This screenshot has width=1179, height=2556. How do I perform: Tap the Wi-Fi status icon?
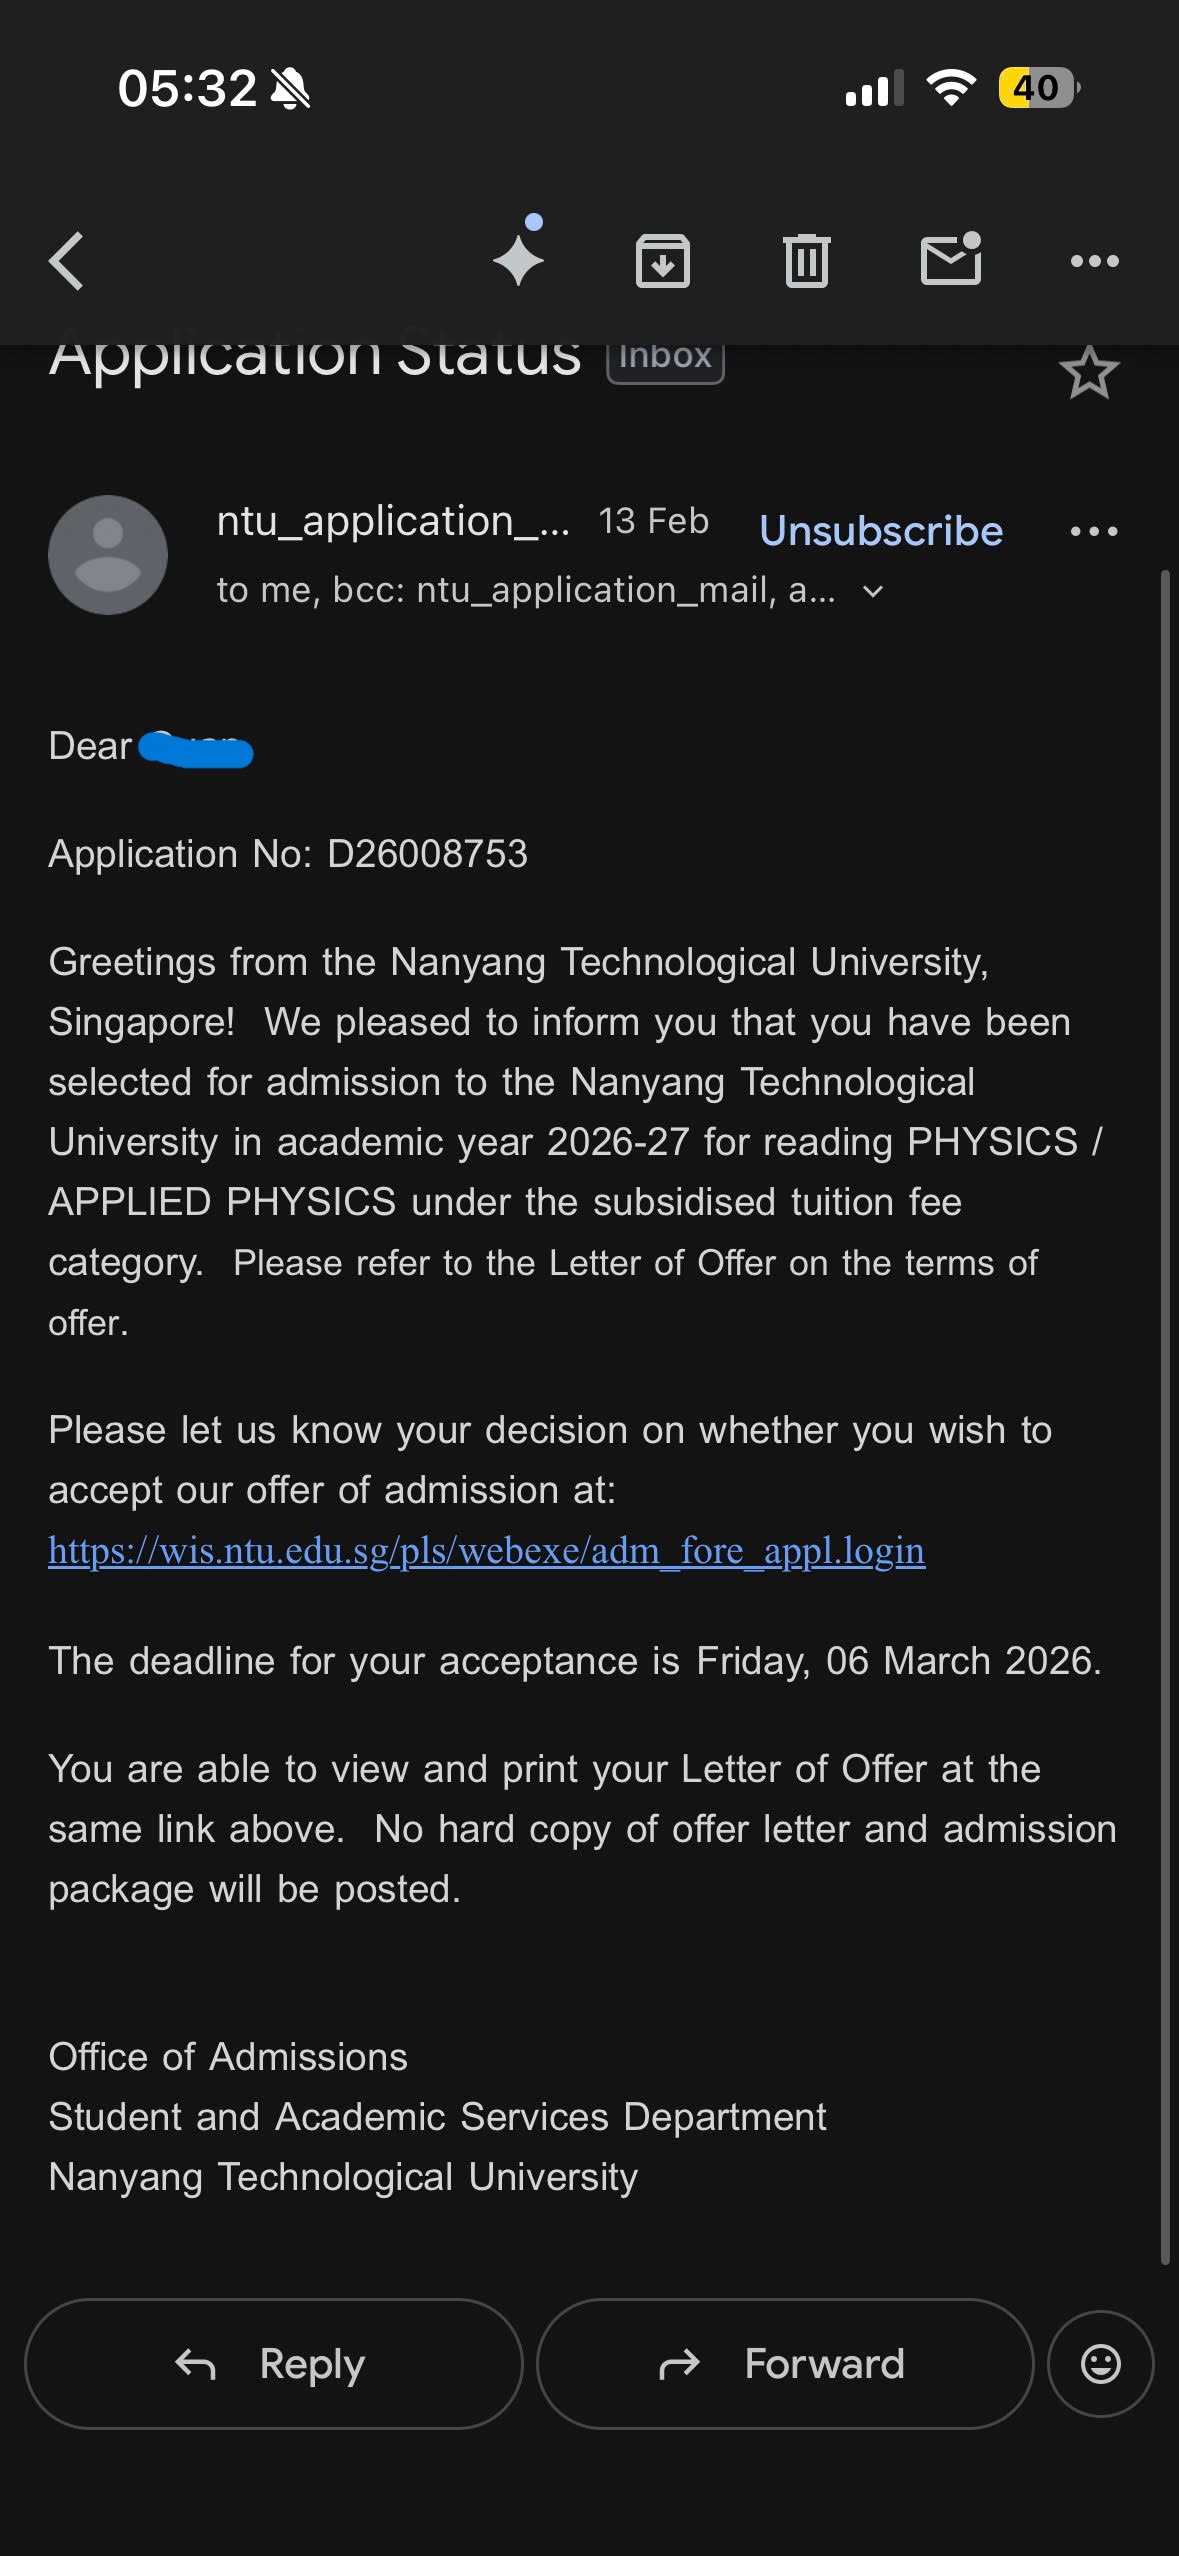[x=951, y=88]
